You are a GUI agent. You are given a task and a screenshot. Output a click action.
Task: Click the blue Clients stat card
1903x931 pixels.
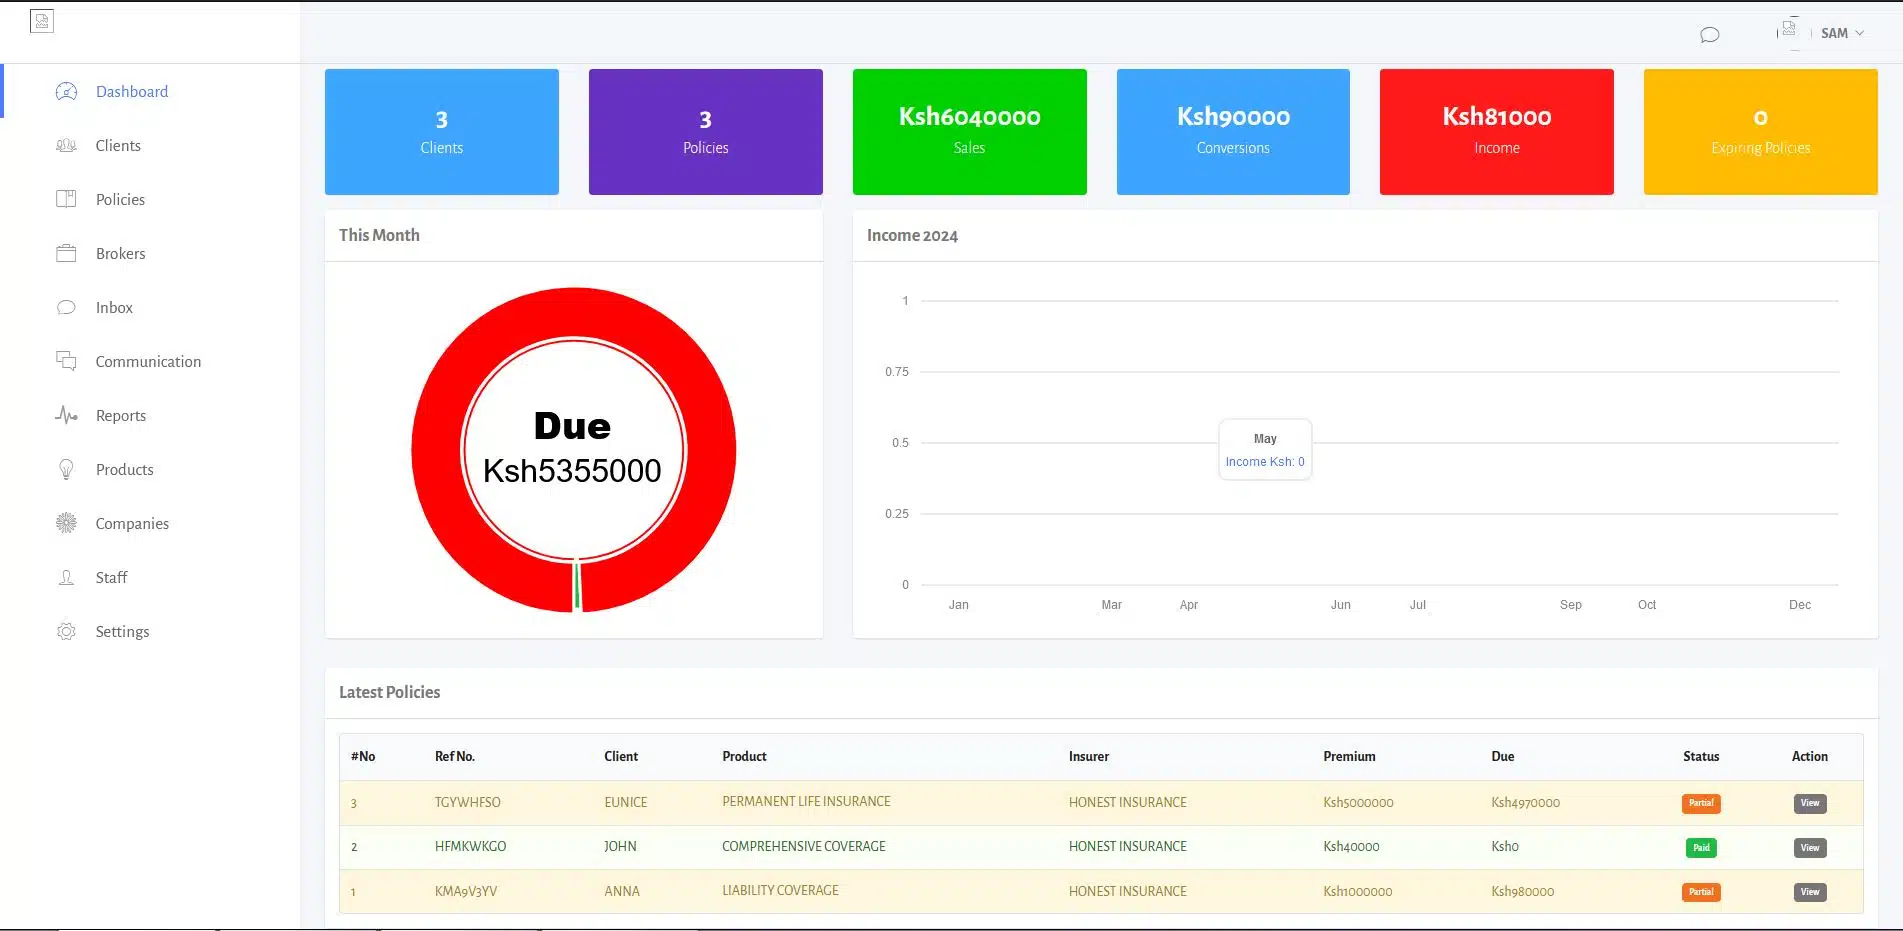[442, 132]
